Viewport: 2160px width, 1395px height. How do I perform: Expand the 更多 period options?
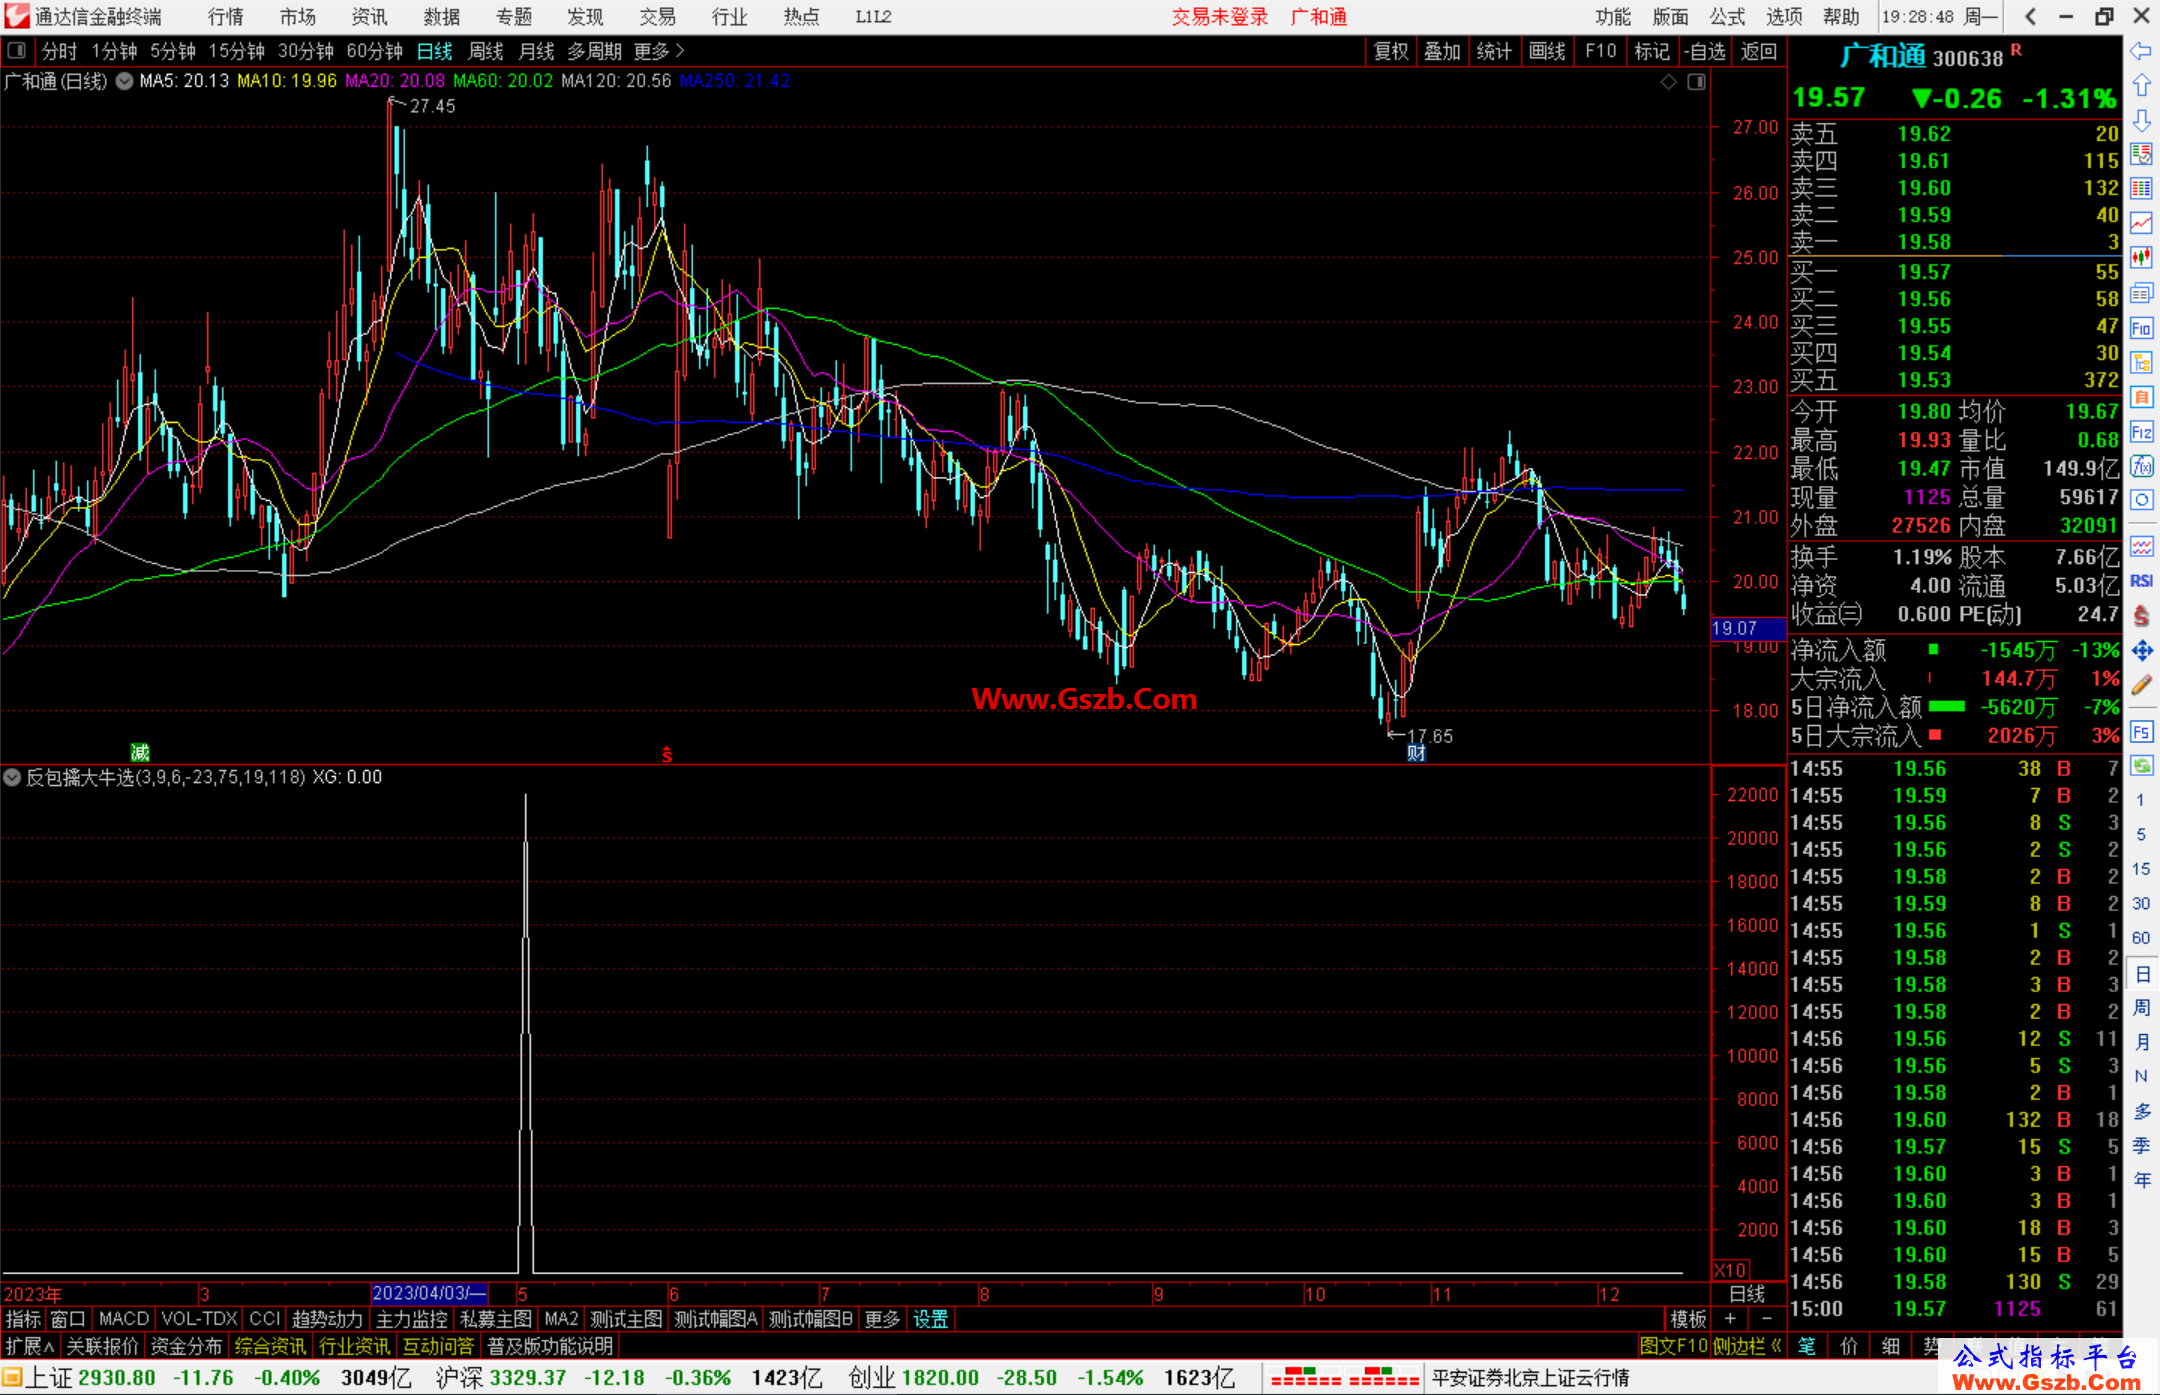tap(659, 51)
